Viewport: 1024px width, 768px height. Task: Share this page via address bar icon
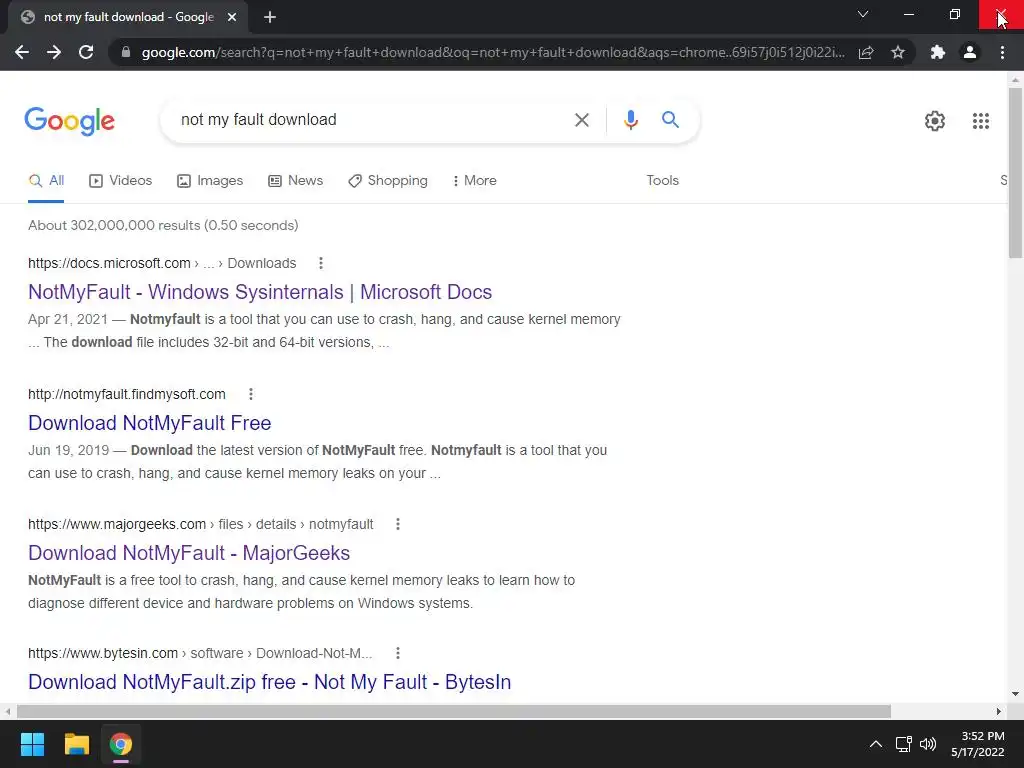[x=866, y=52]
